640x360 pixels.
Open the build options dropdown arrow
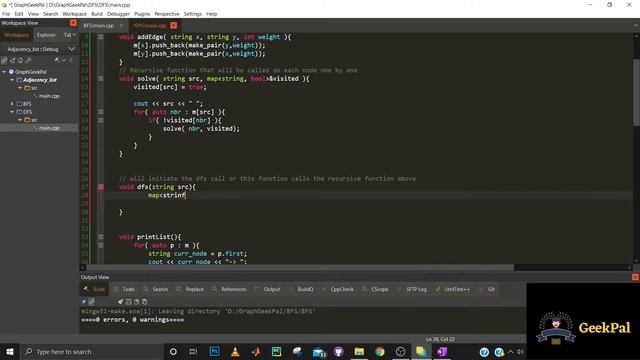pyautogui.click(x=64, y=60)
